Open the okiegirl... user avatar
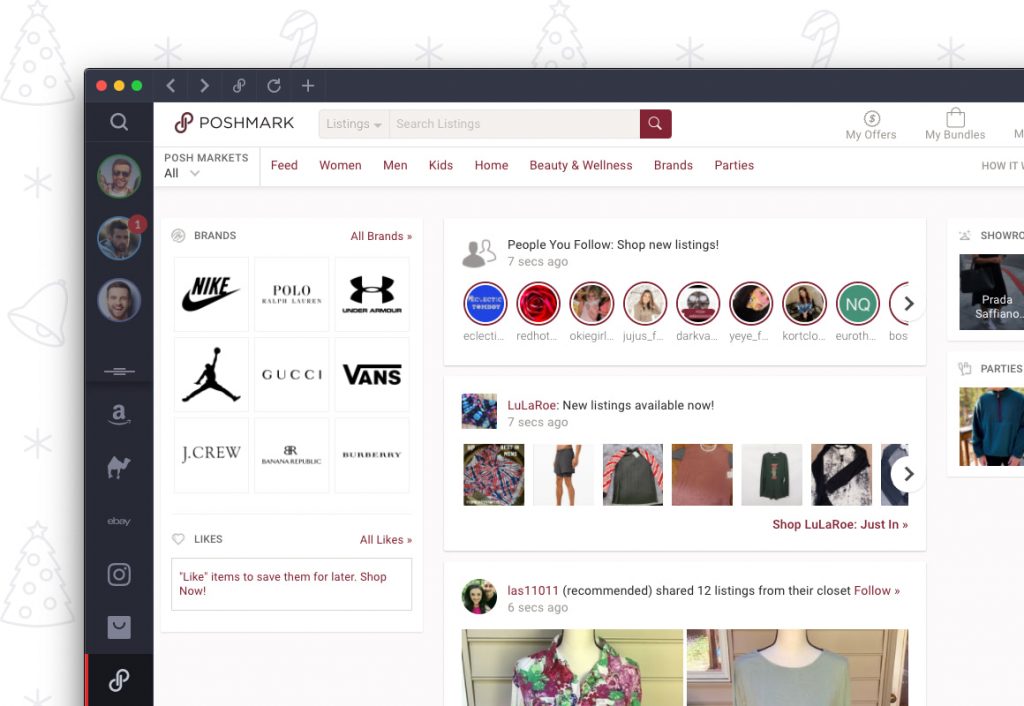 pos(592,304)
